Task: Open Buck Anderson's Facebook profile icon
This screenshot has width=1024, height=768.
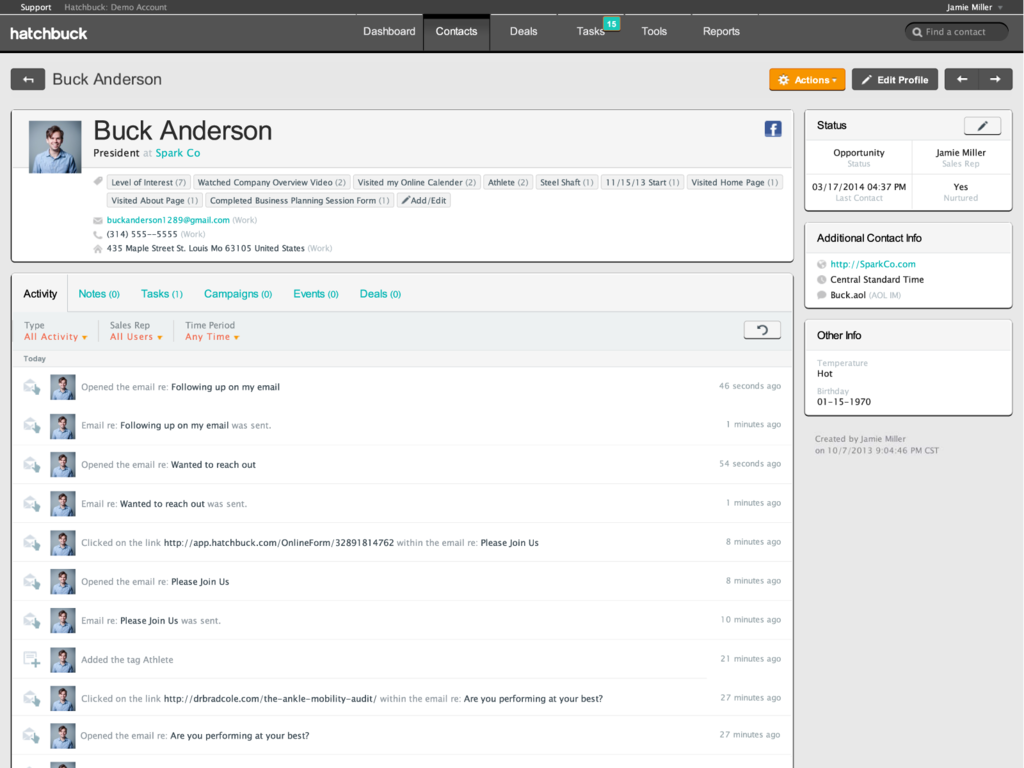Action: [x=773, y=129]
